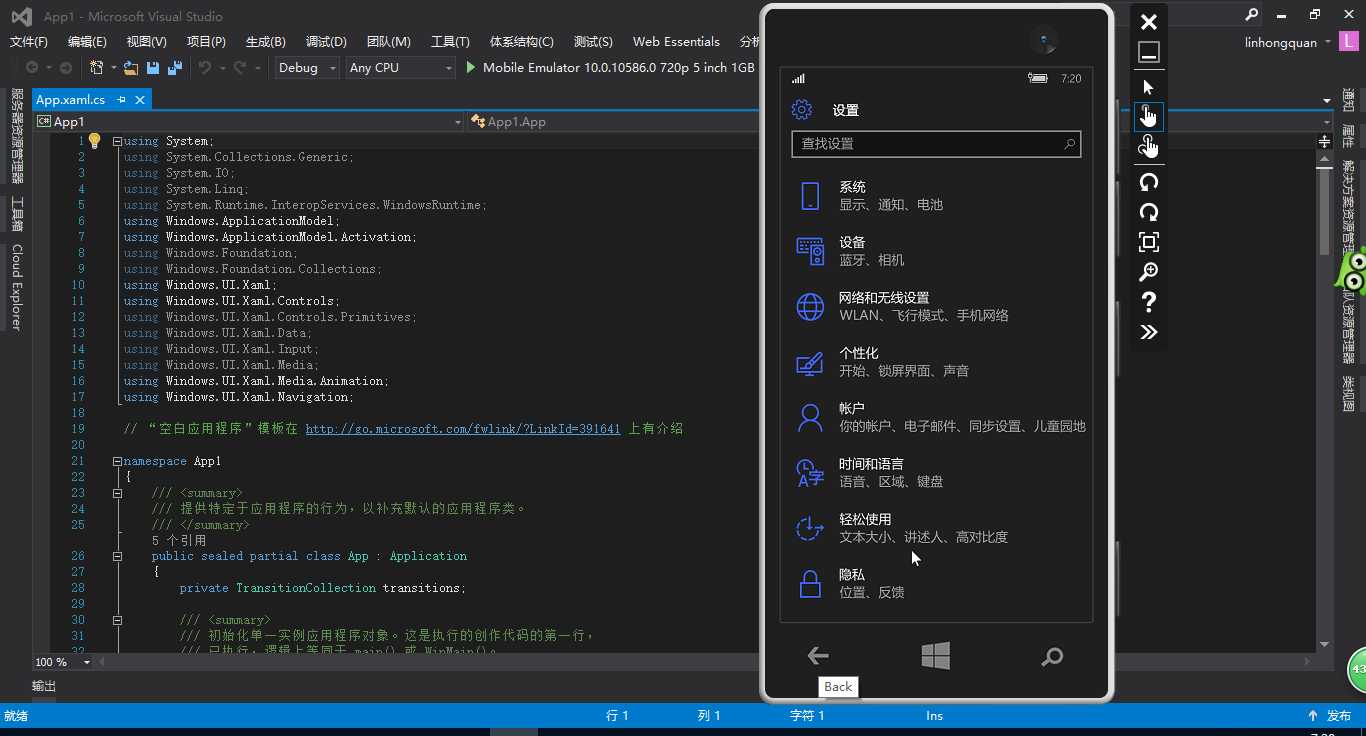1366x736 pixels.
Task: Click the New Project toolbar icon
Action: coord(96,68)
